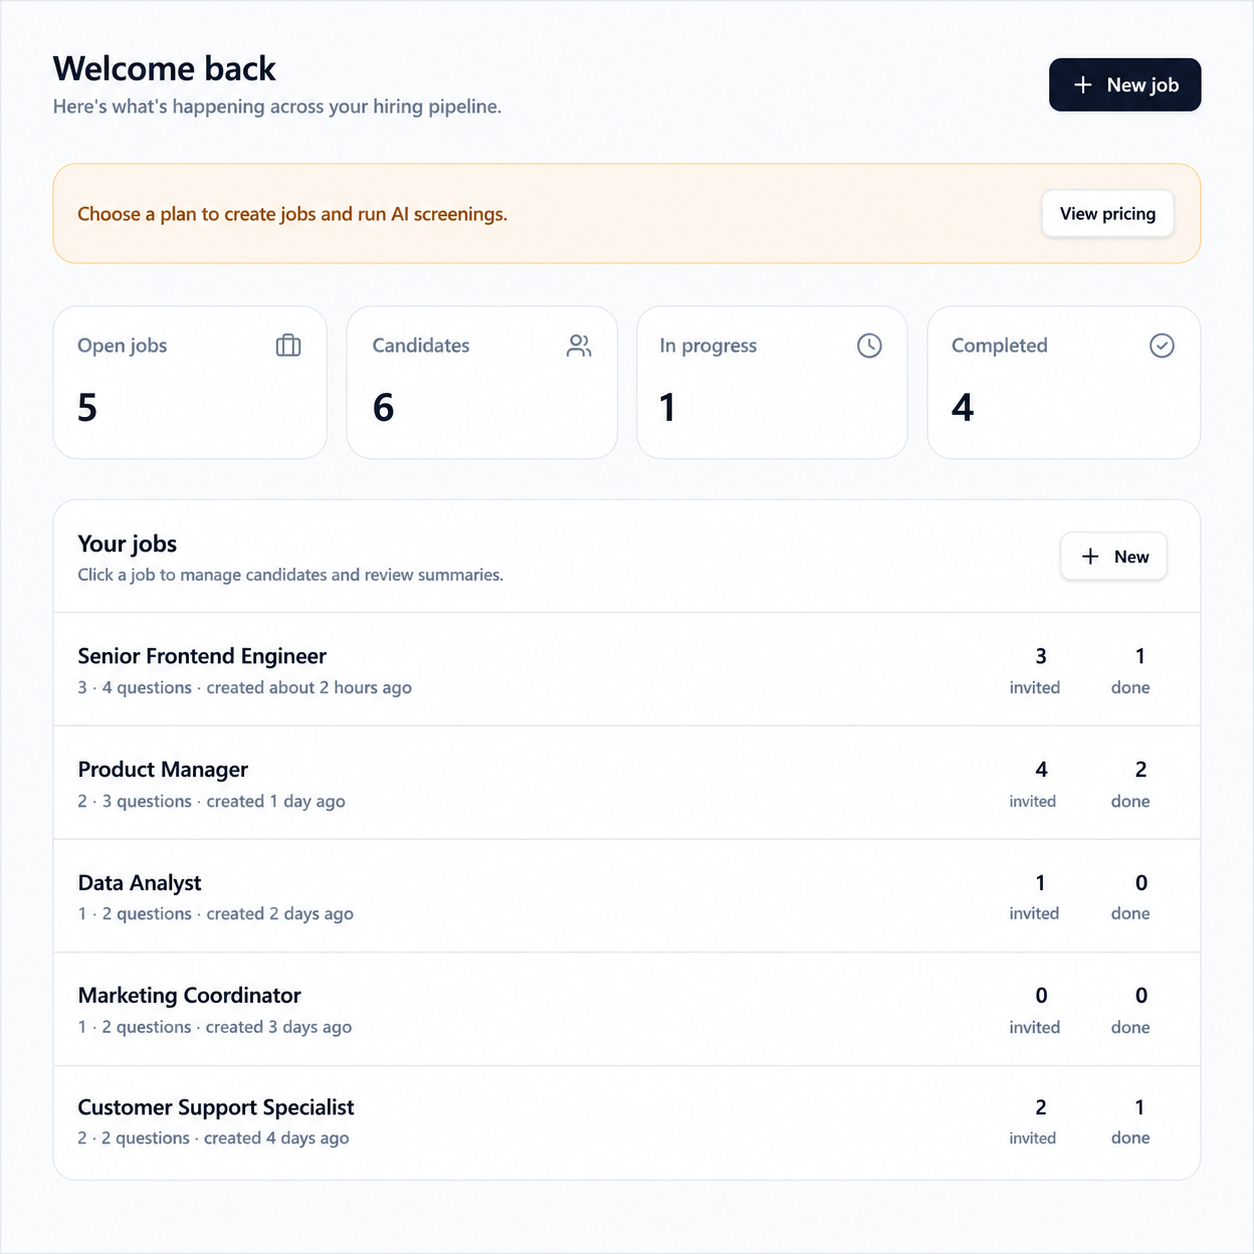
Task: Click Product Manager invited count 4
Action: point(1041,769)
